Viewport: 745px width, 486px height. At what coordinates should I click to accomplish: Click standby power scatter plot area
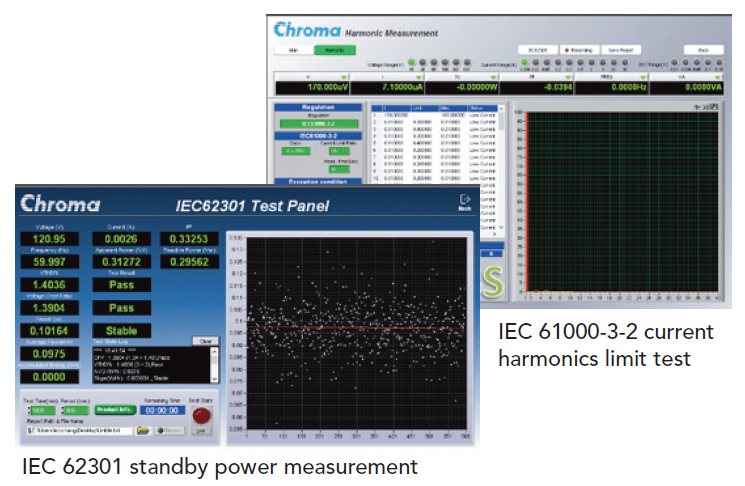(356, 333)
